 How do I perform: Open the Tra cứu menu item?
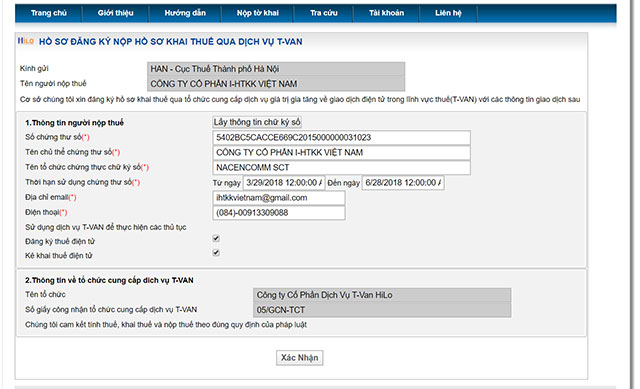(x=324, y=13)
